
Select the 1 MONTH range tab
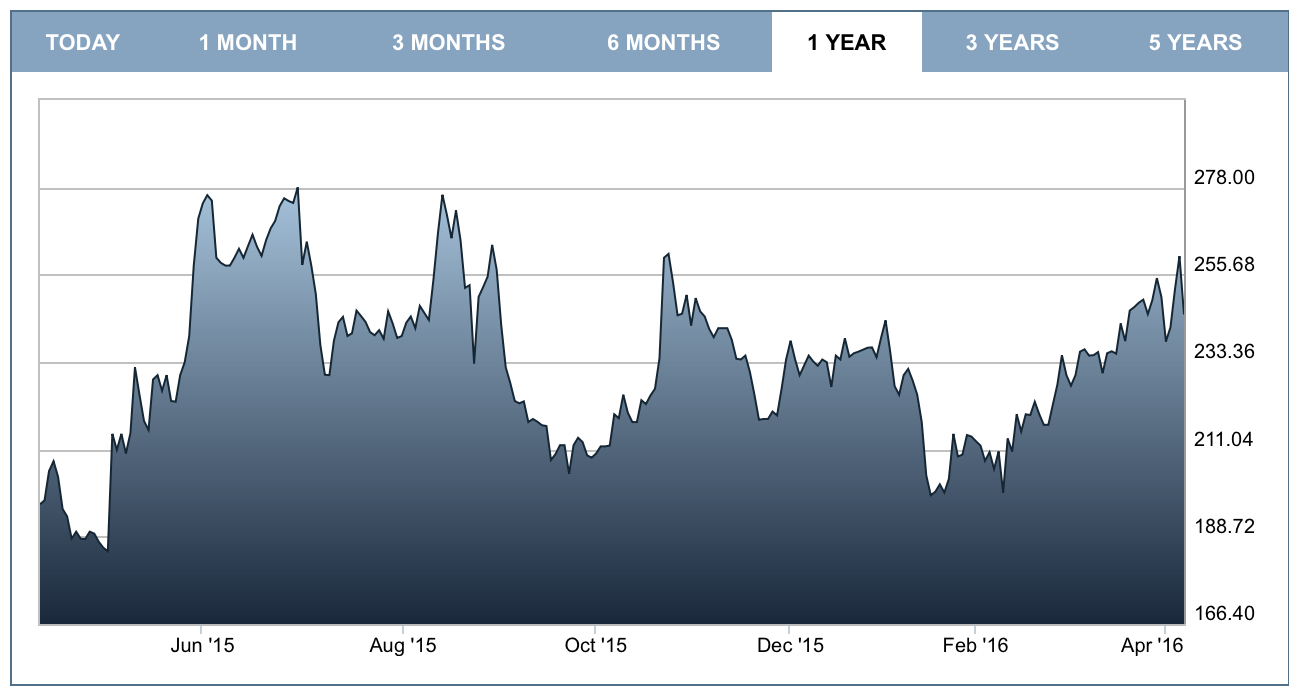[x=248, y=43]
